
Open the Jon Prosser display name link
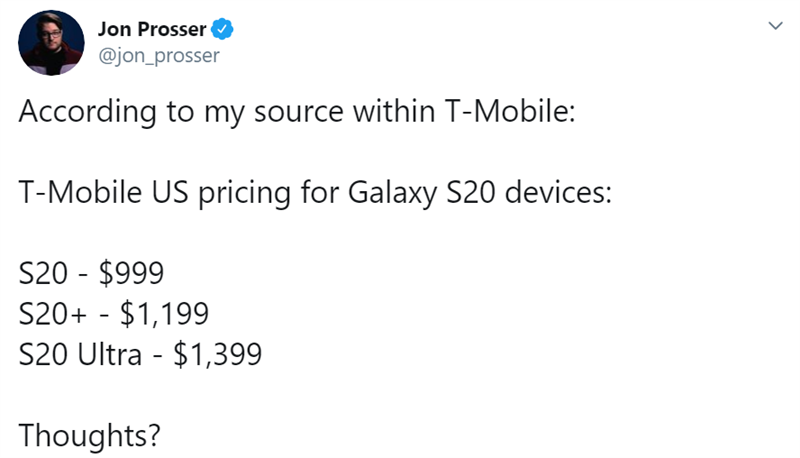coord(152,29)
